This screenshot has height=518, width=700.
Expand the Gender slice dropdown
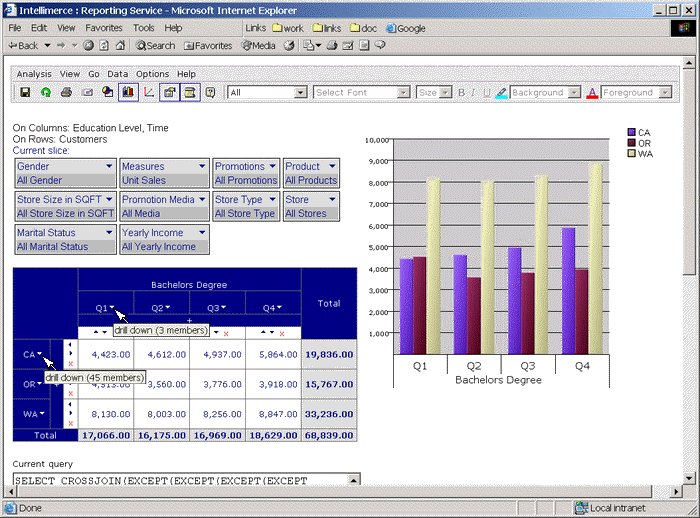click(109, 166)
